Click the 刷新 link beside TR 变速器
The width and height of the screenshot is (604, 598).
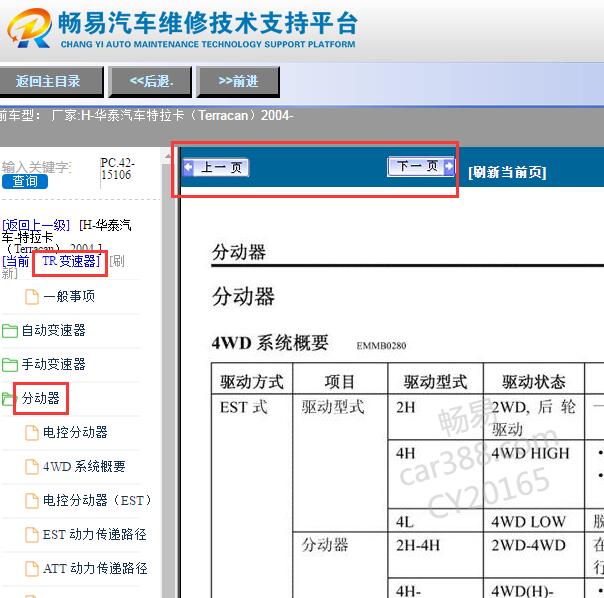116,261
